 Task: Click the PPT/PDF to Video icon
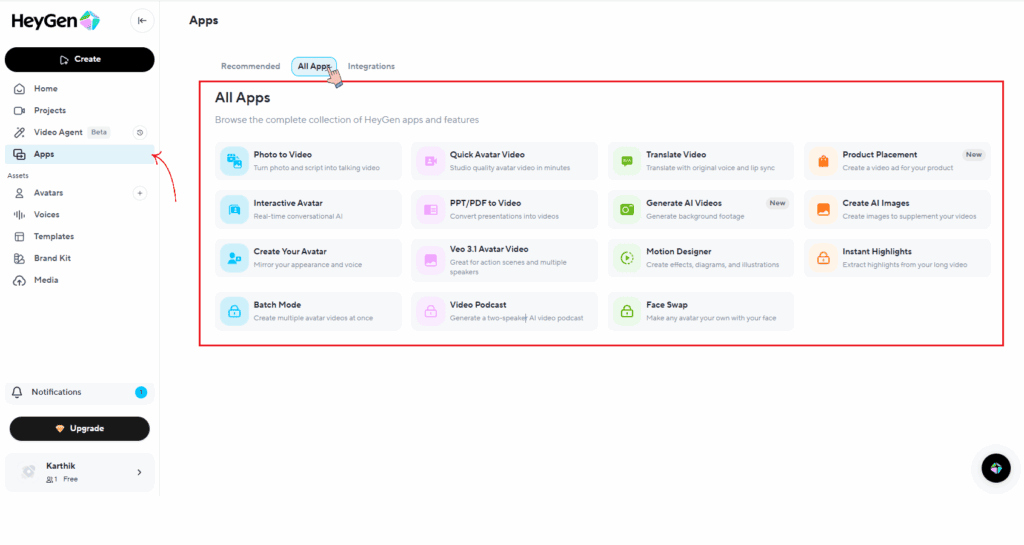point(430,210)
